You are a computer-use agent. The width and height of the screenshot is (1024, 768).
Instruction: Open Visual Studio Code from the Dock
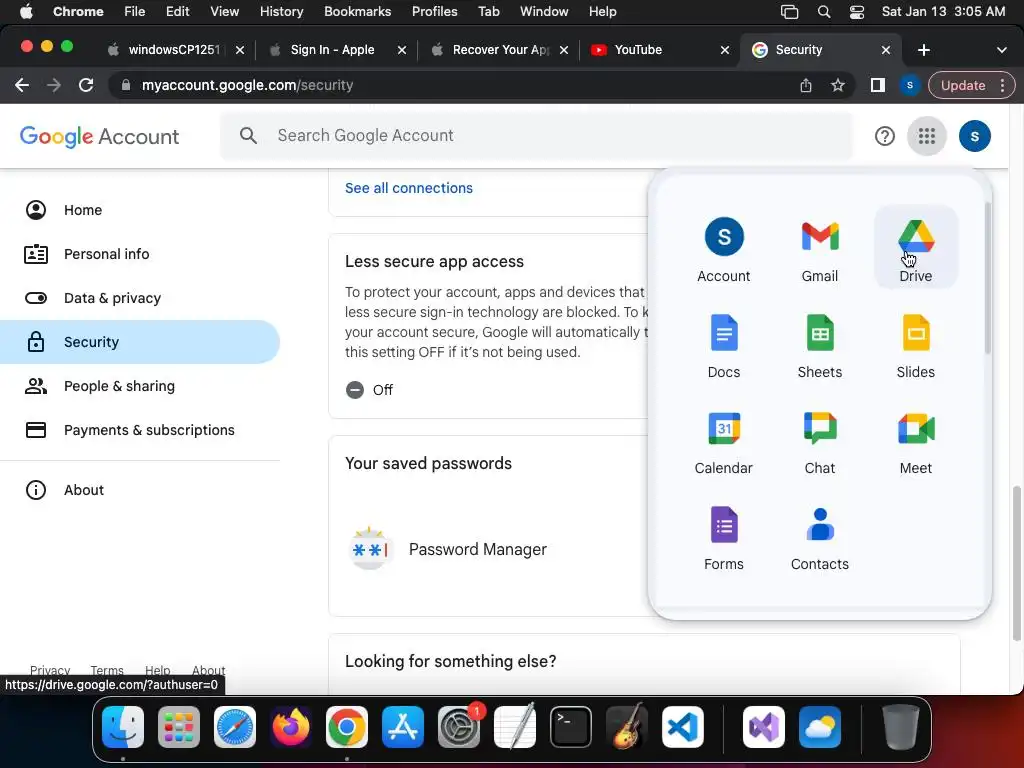pos(682,727)
